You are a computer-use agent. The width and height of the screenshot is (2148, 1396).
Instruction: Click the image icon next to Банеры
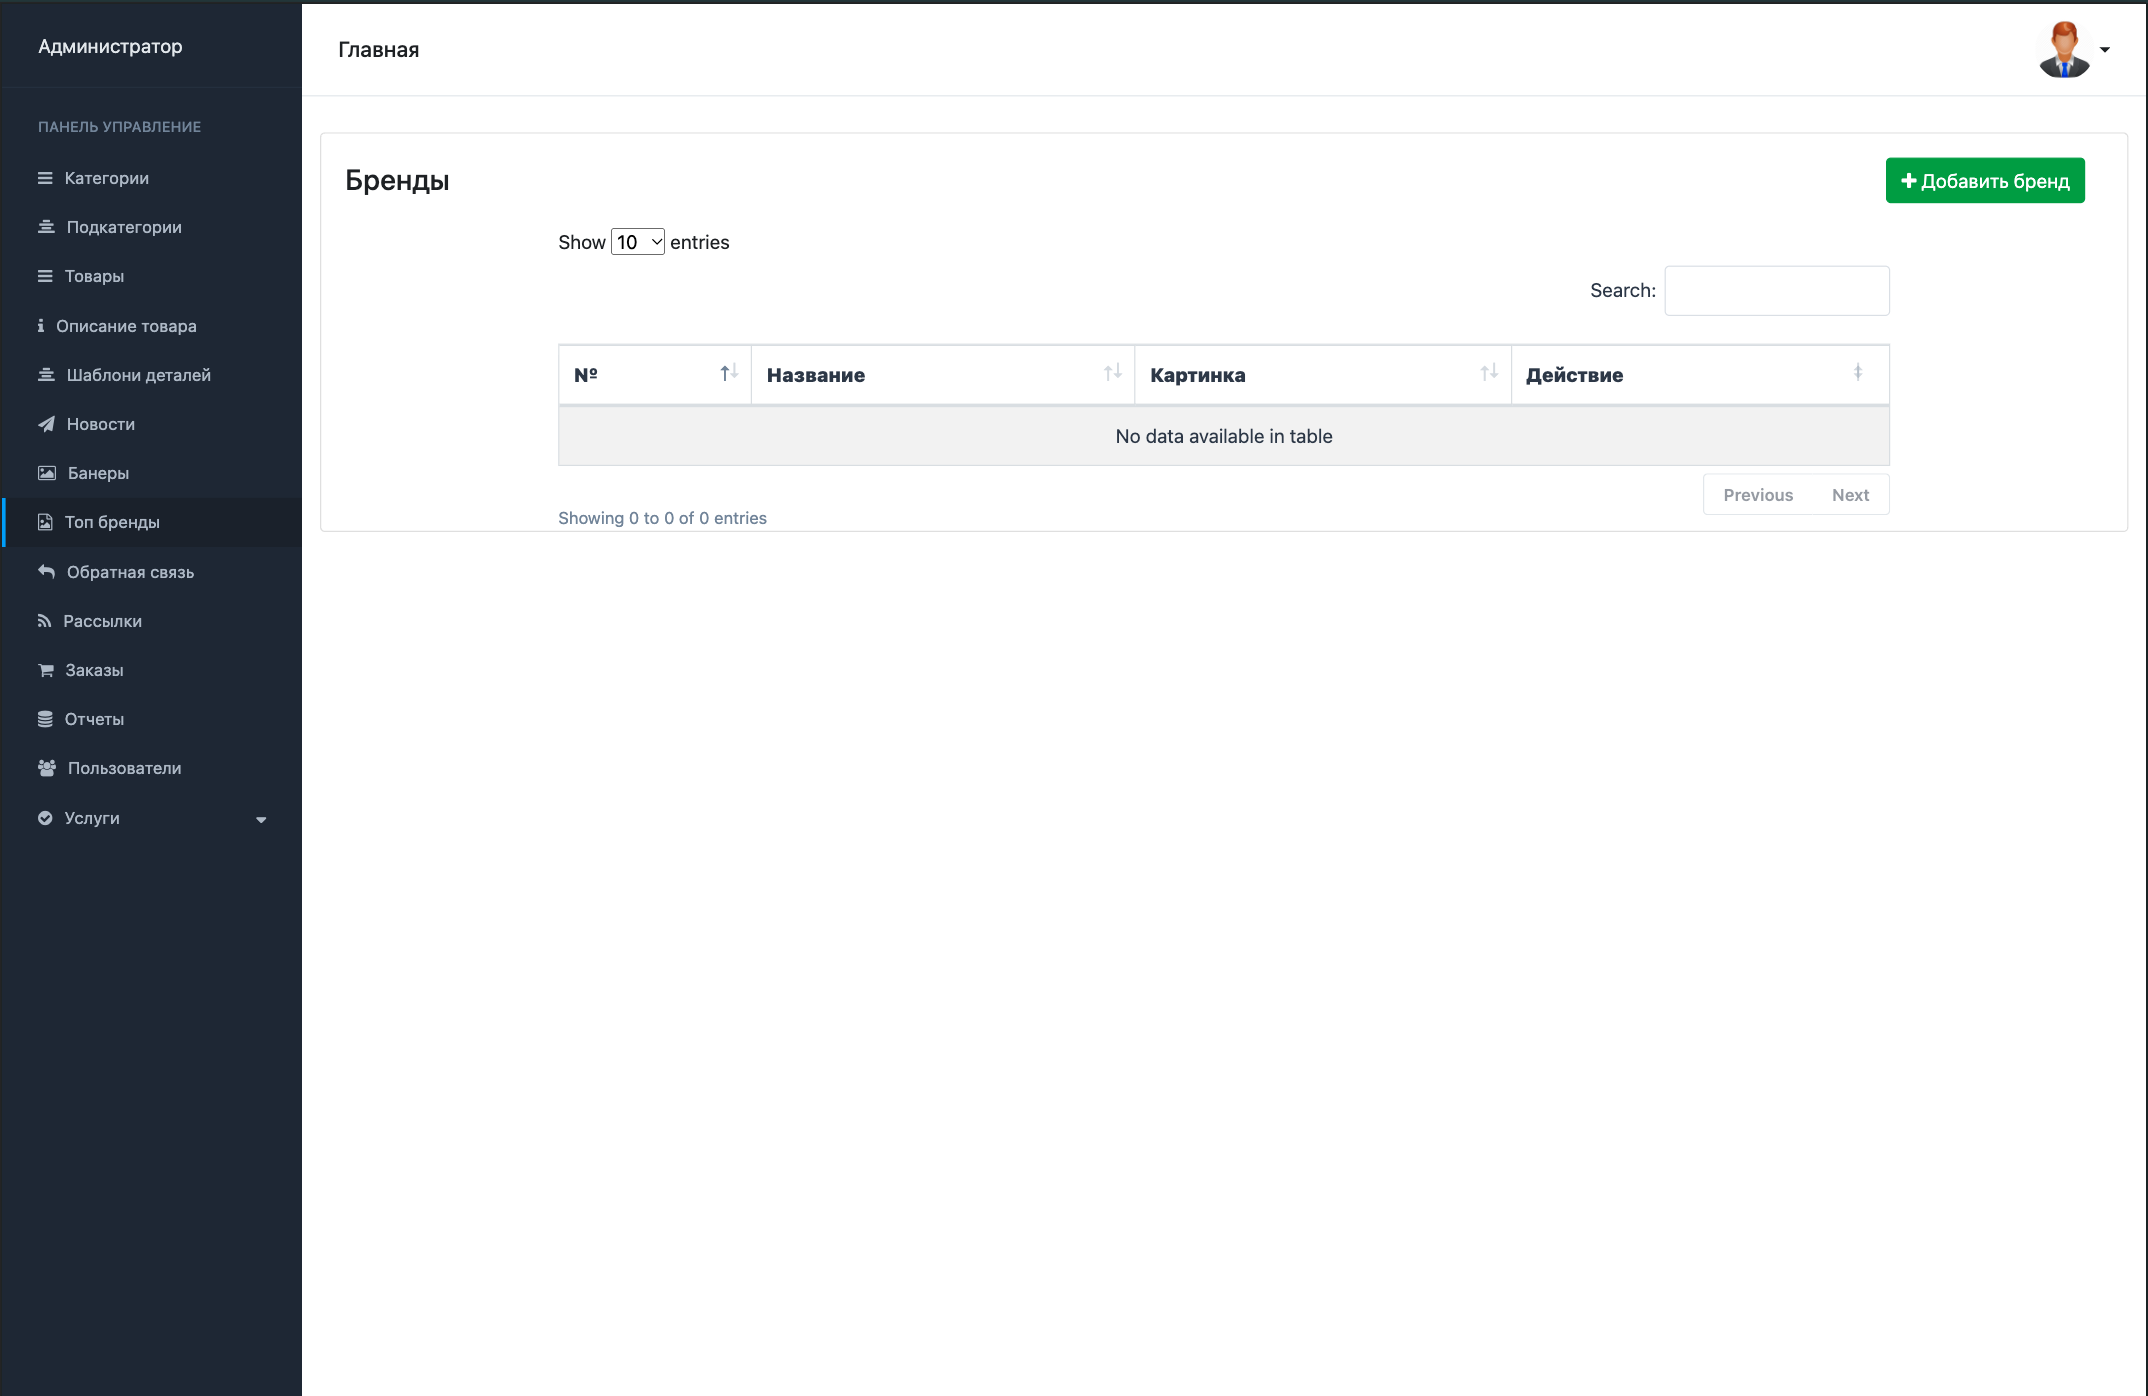[47, 473]
